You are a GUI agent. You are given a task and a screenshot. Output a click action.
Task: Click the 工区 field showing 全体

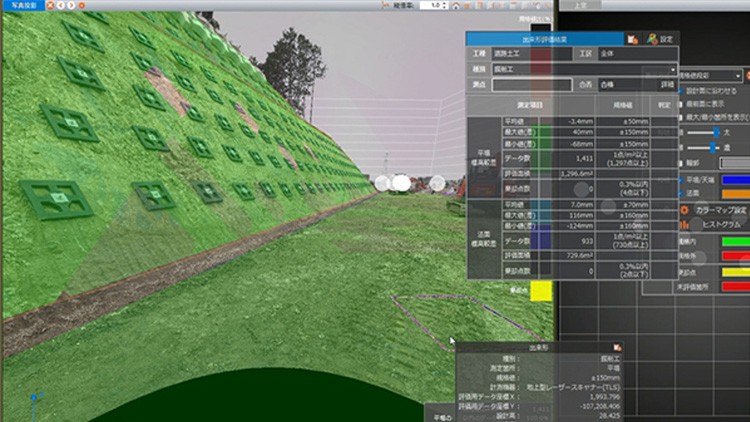pyautogui.click(x=638, y=54)
